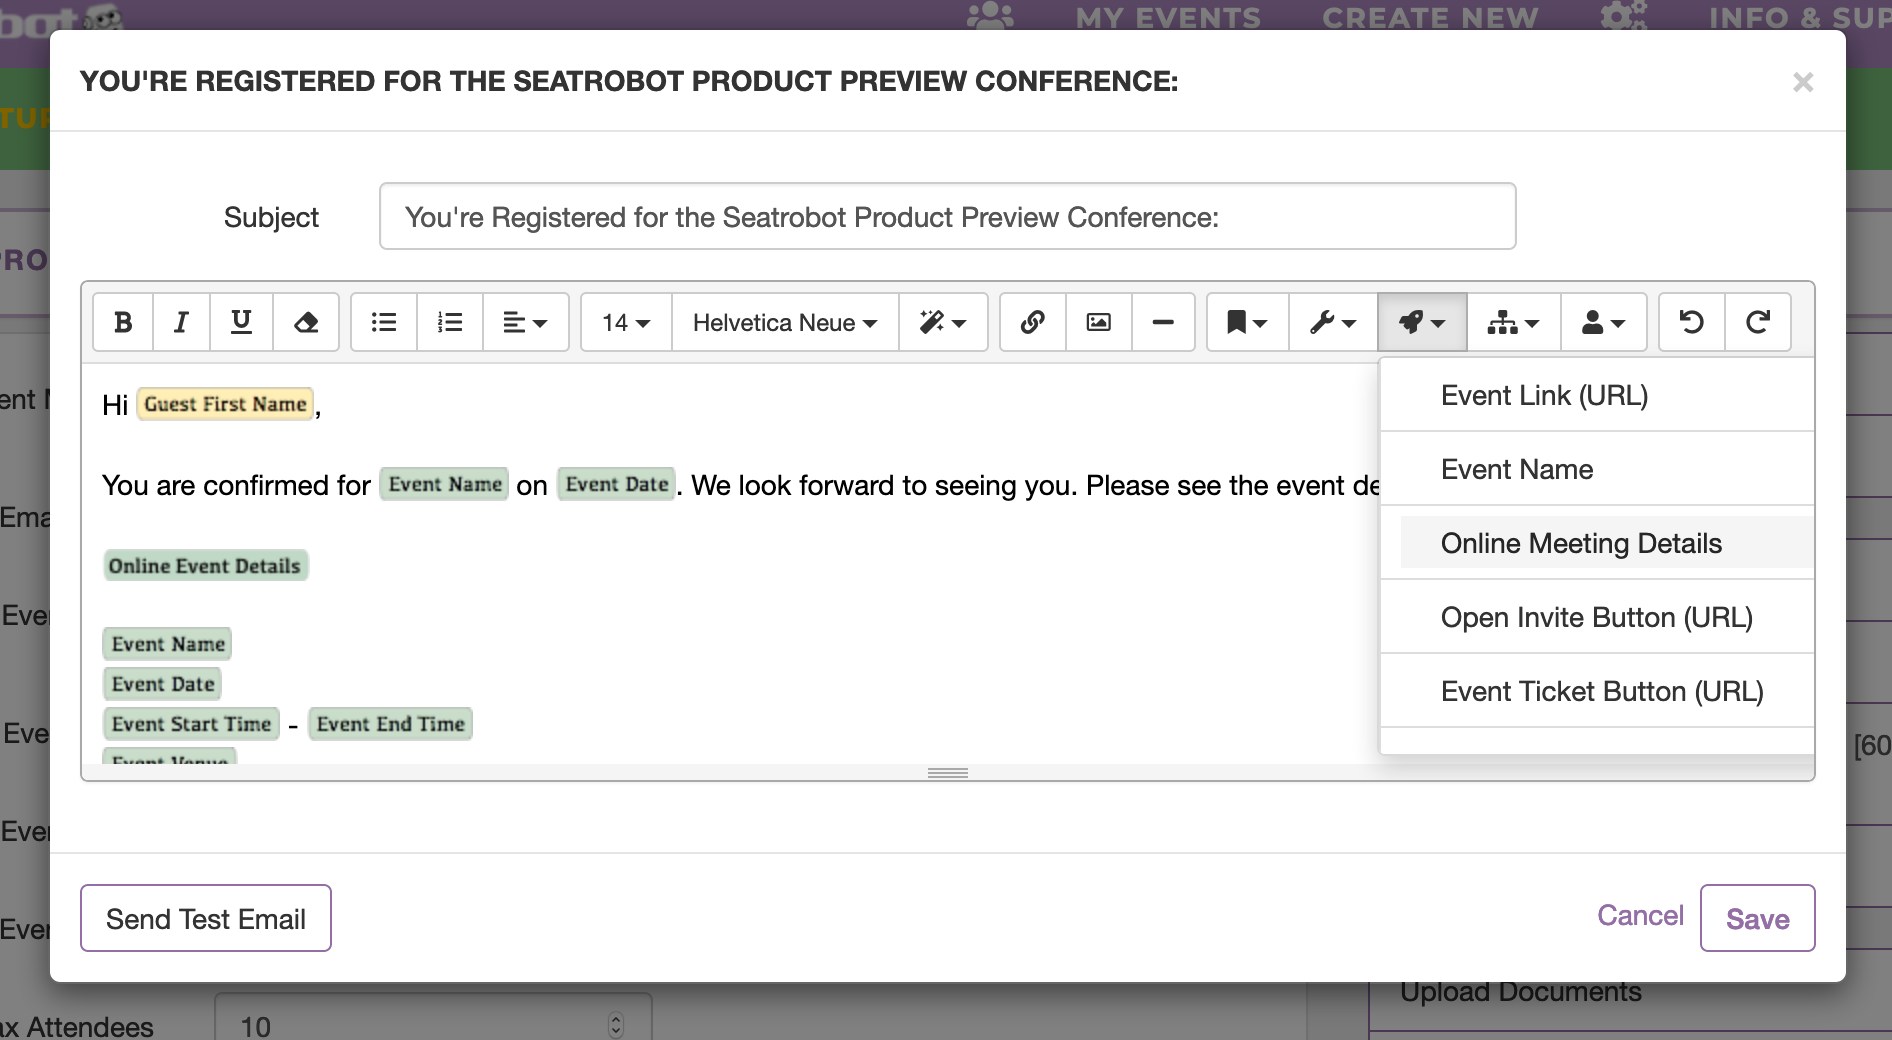Save the email template

coord(1757,918)
